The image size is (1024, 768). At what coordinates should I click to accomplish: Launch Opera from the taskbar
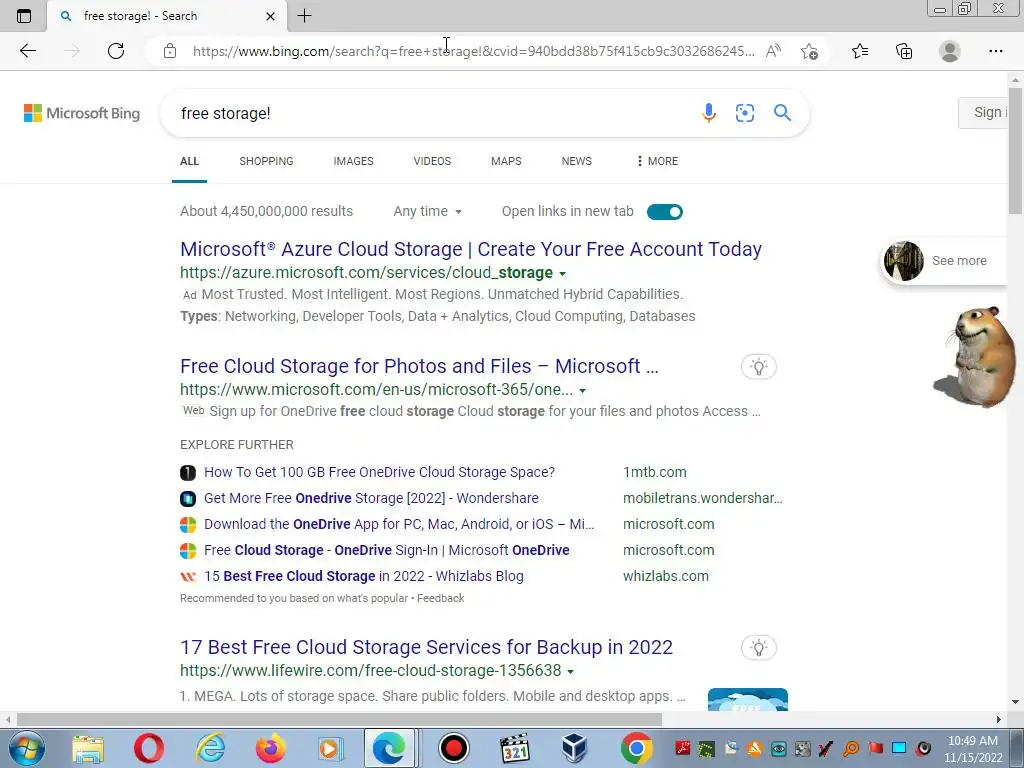click(149, 748)
